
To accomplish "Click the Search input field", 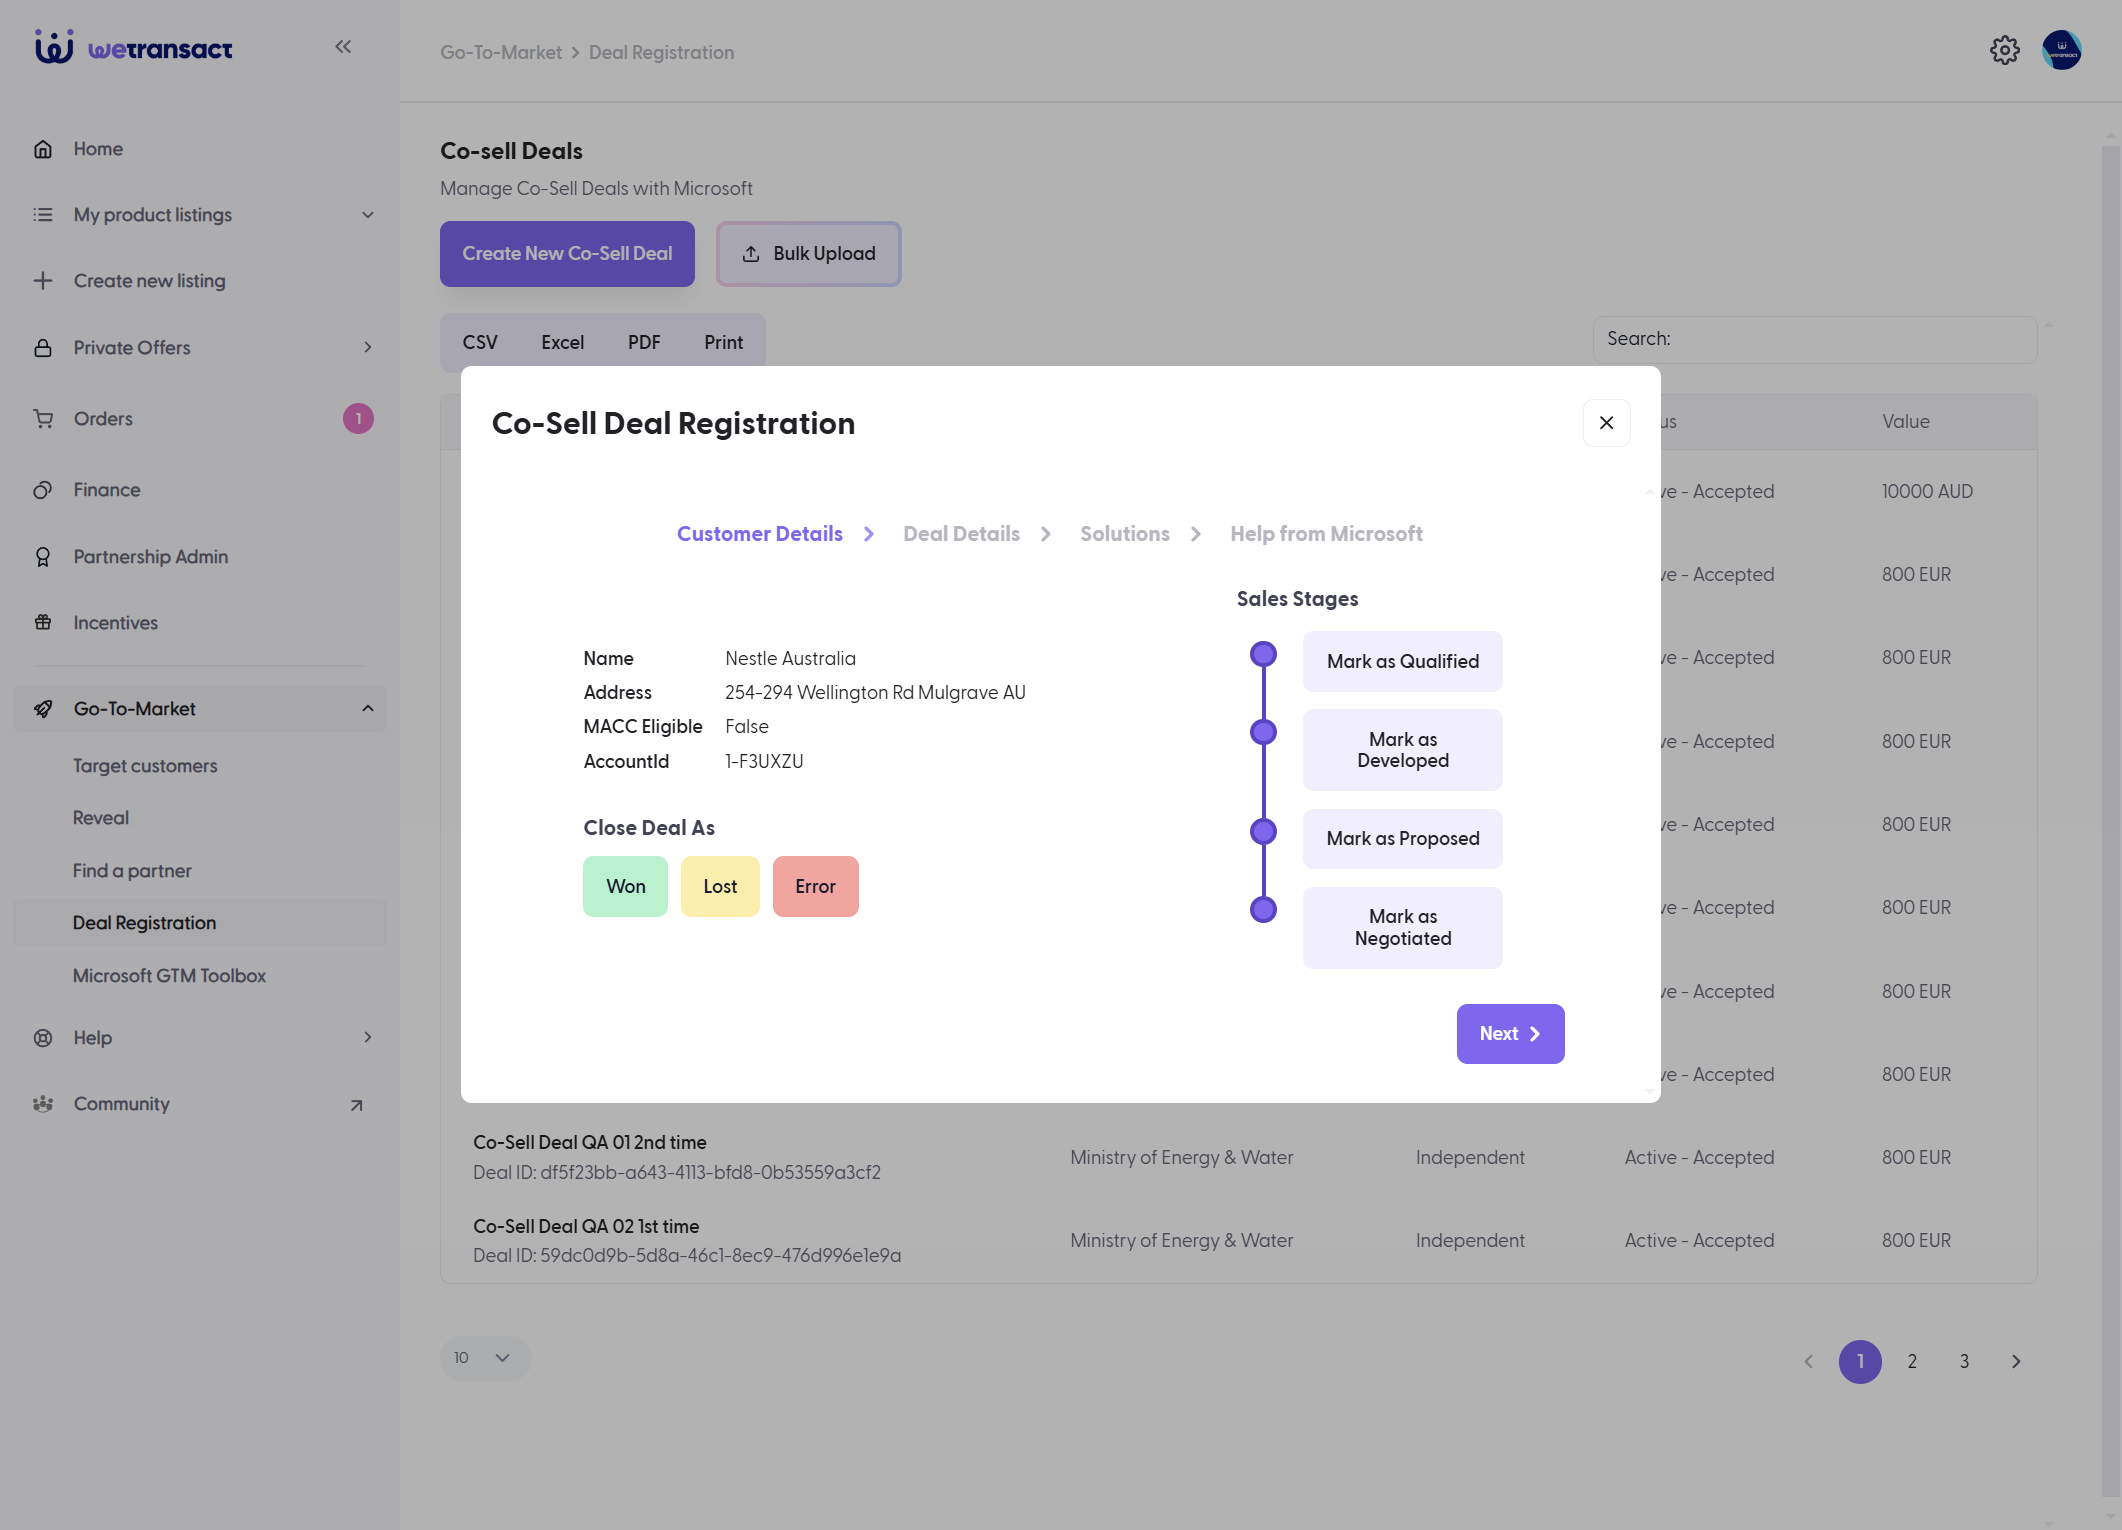I will pos(1814,340).
